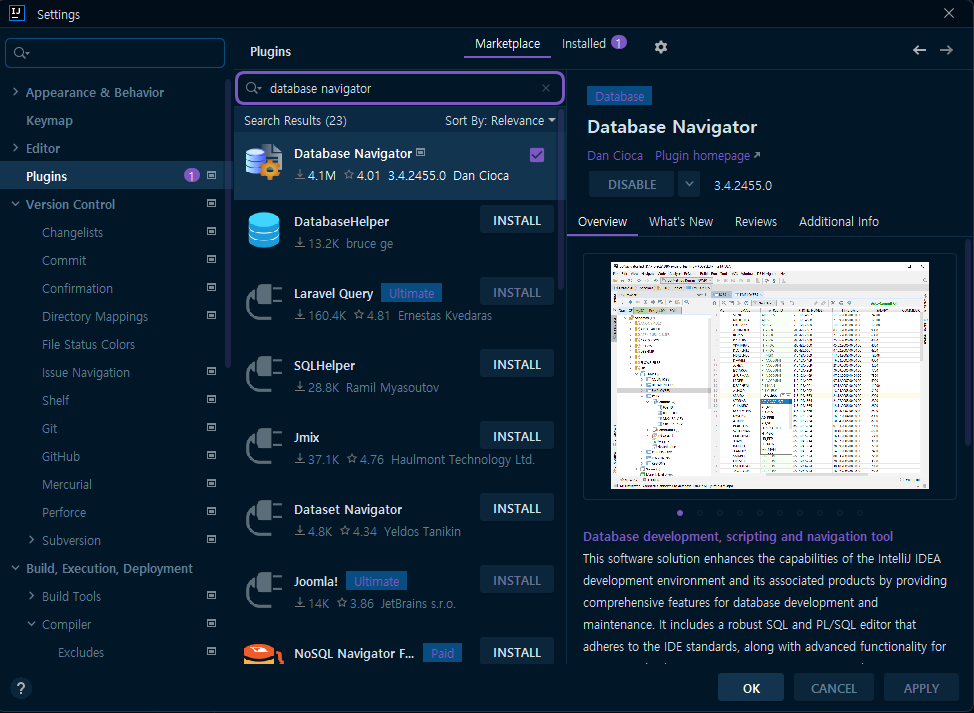The height and width of the screenshot is (713, 974).
Task: Click the Dataset Navigator plugin icon
Action: coord(264,518)
